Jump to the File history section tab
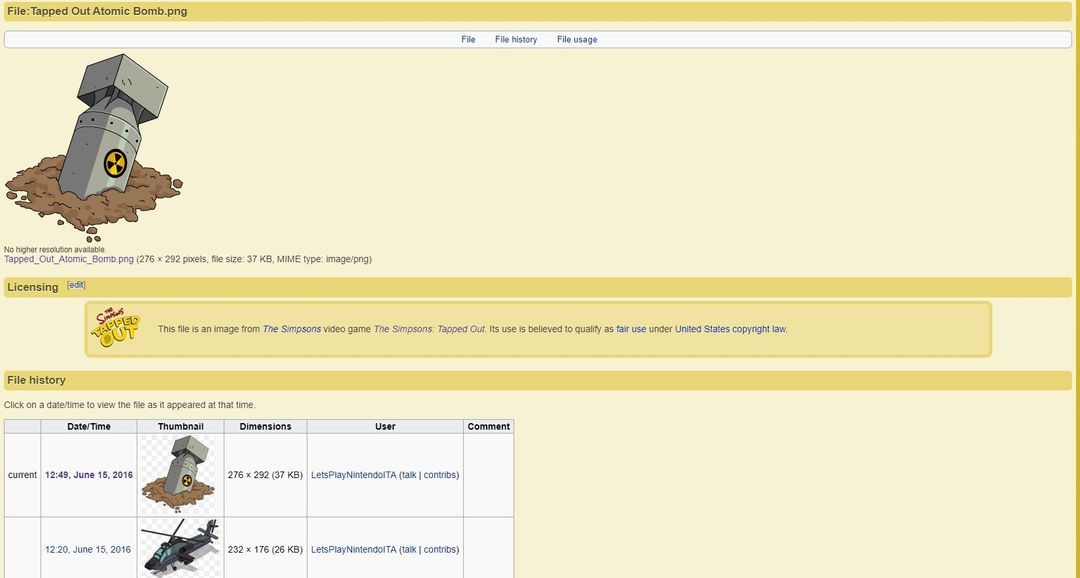Viewport: 1080px width, 578px height. coord(516,40)
